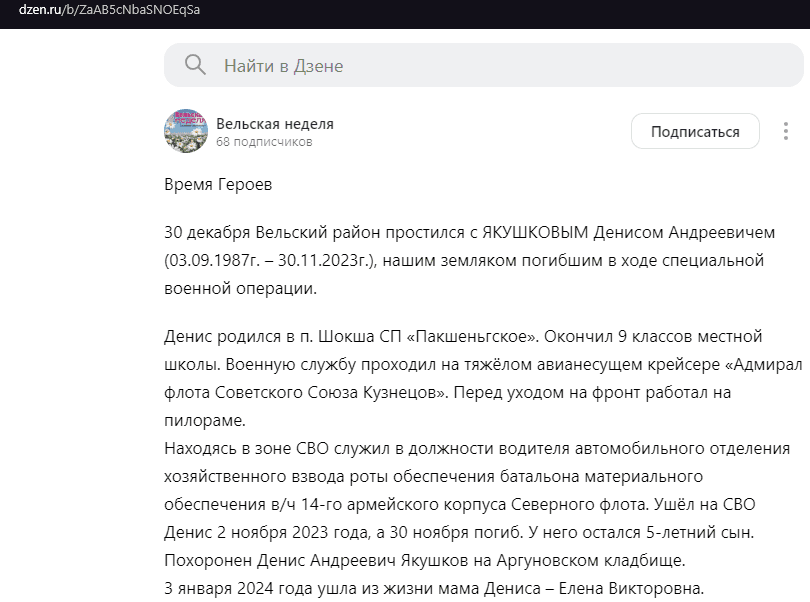810x602 pixels.
Task: Click the '68 подписчиков' subscriber count
Action: click(x=264, y=142)
